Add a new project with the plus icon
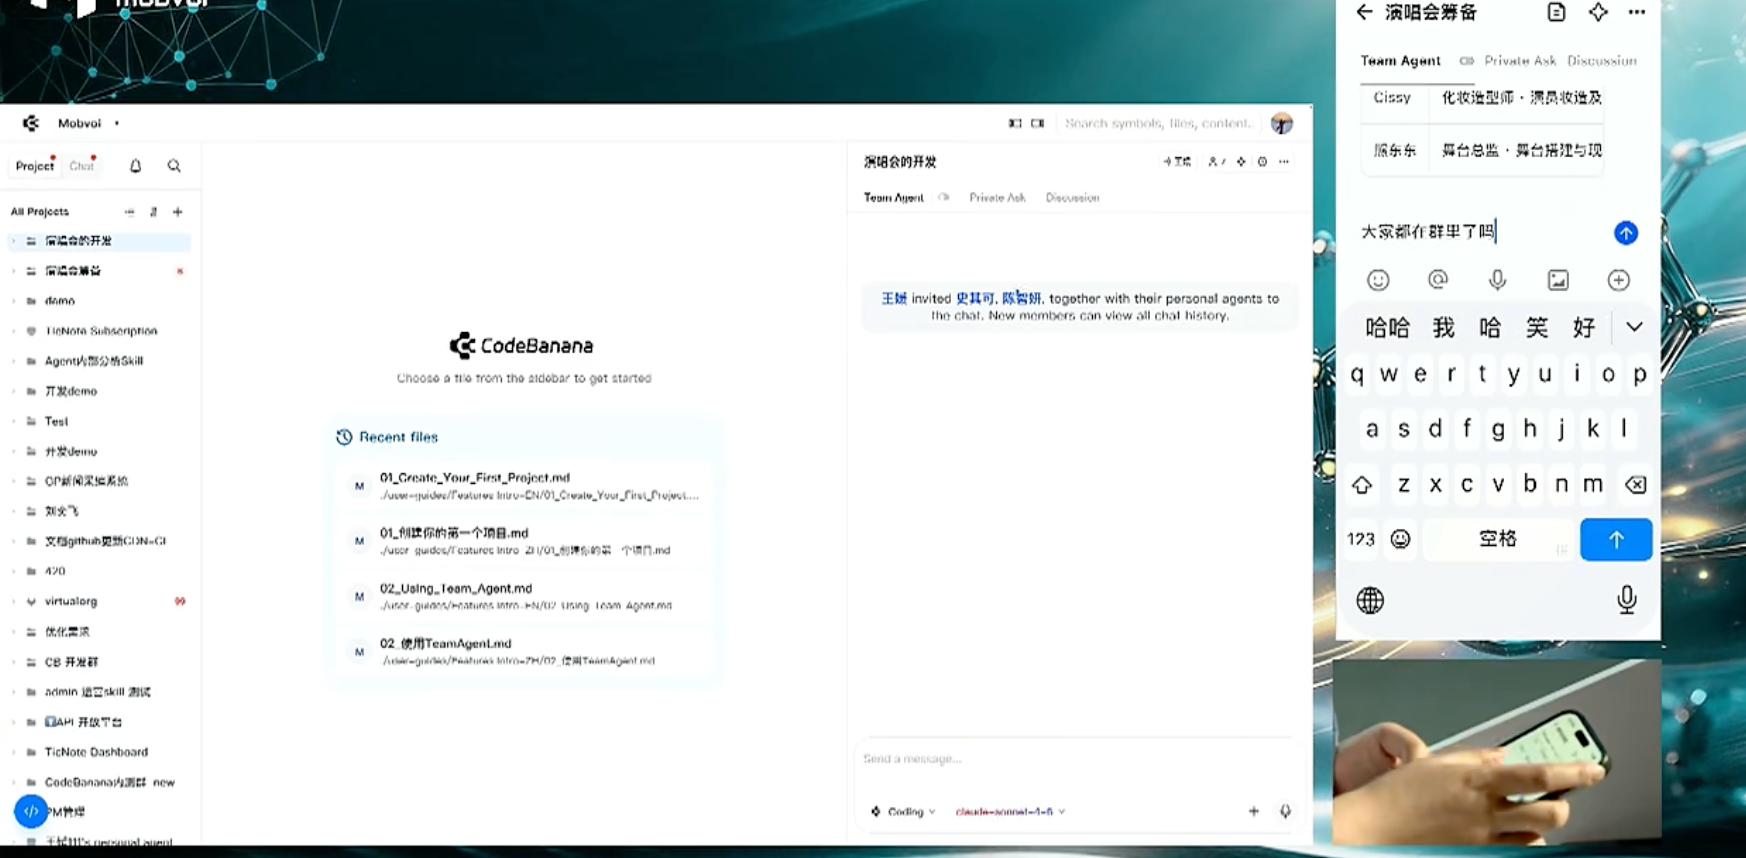 tap(178, 212)
